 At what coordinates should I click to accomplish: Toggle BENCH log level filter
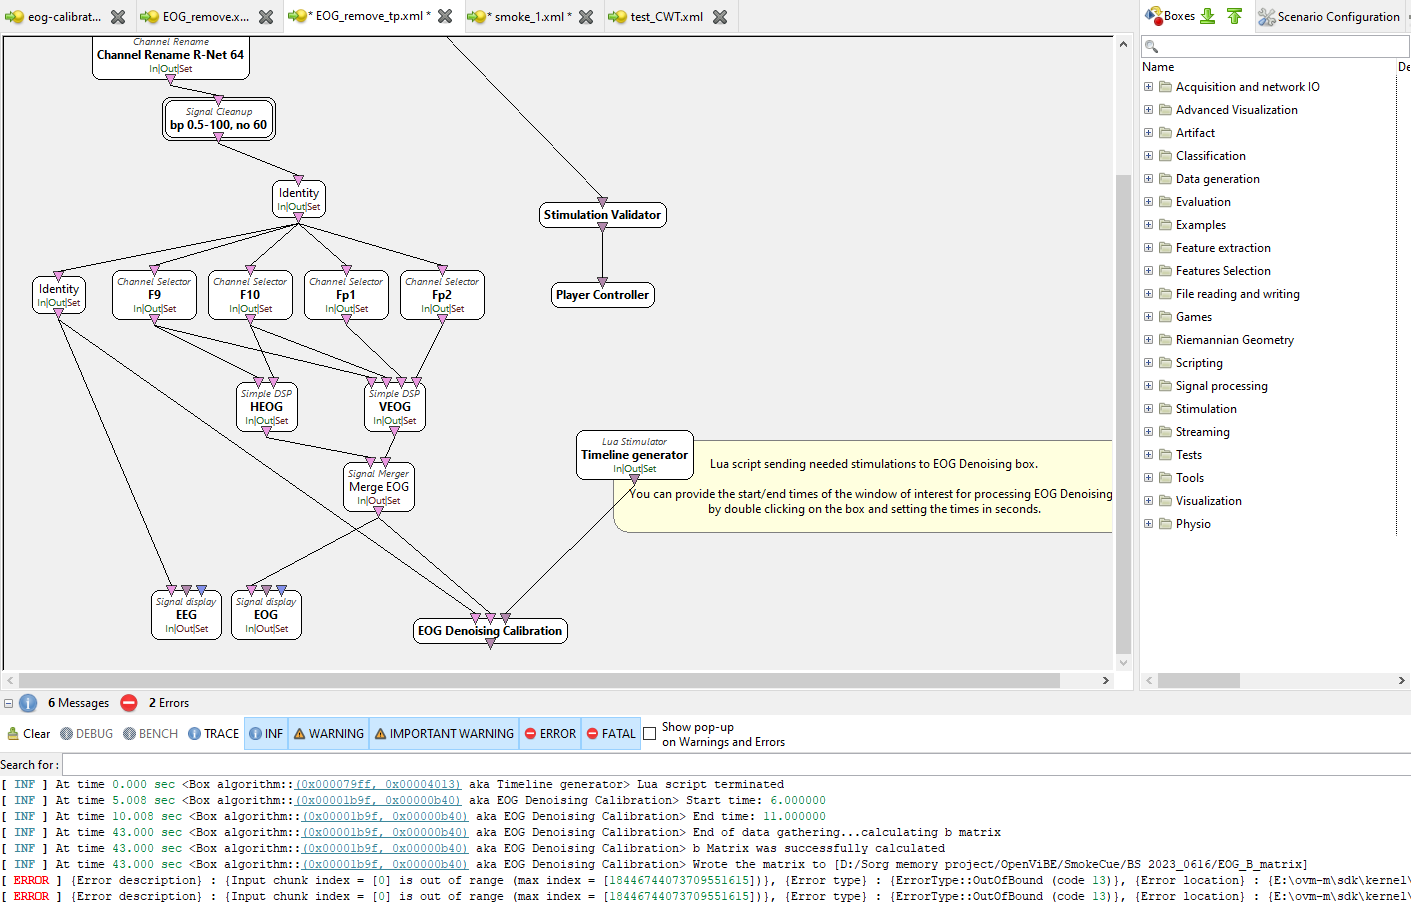point(150,734)
